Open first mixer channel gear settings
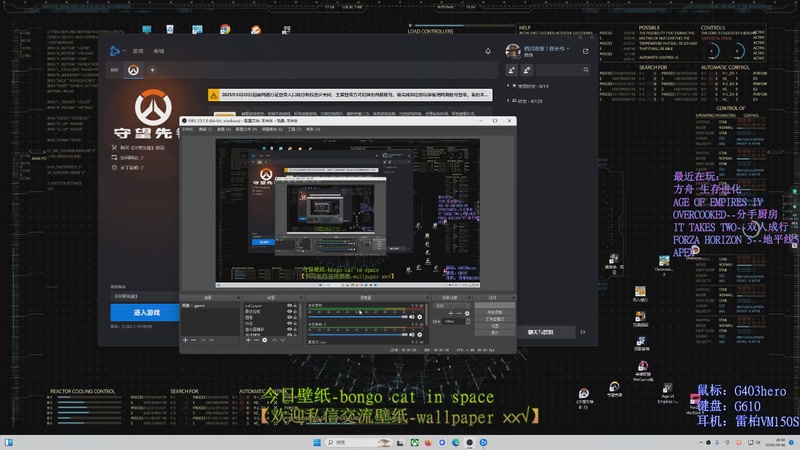 (x=419, y=316)
